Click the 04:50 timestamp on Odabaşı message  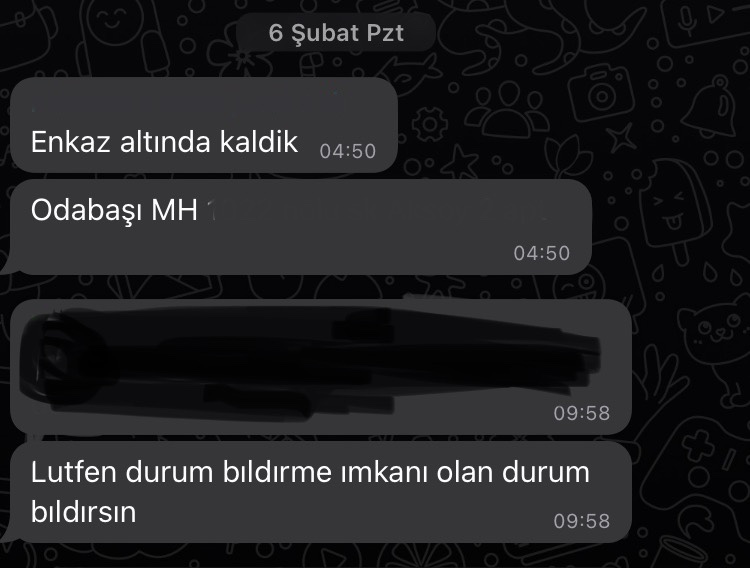click(x=541, y=253)
